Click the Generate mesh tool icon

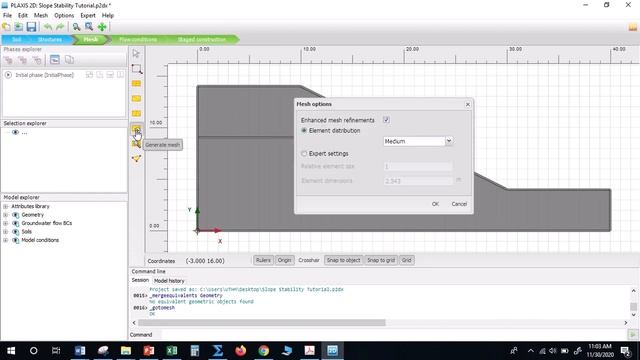tap(136, 130)
